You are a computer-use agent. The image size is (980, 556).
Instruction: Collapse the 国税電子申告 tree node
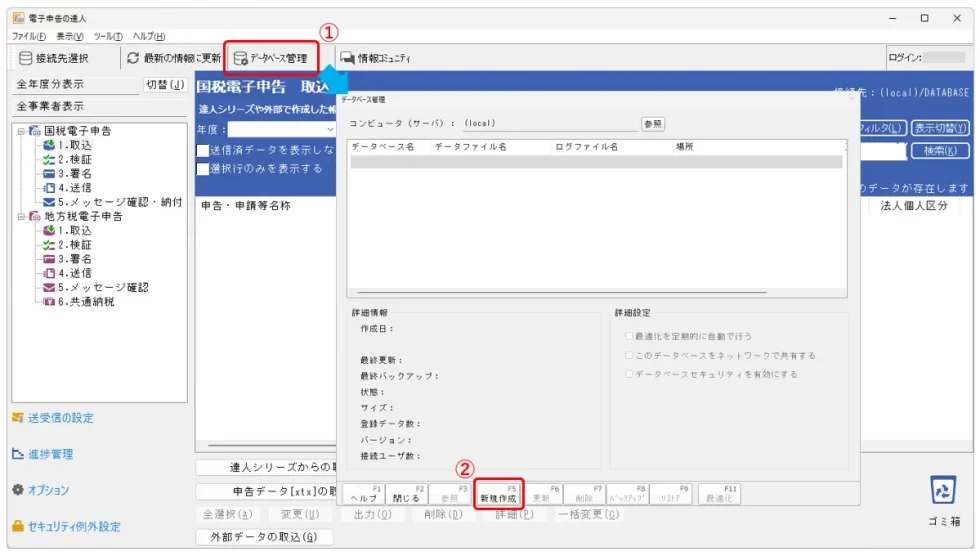click(21, 131)
